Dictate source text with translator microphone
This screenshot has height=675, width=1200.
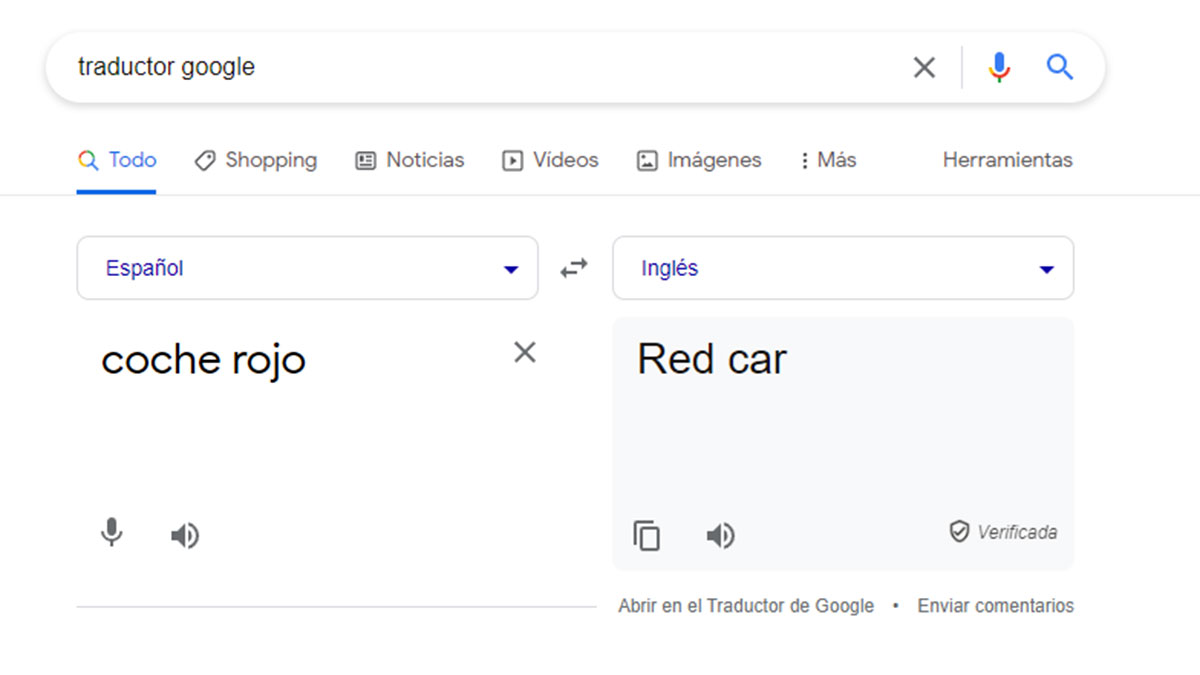click(x=112, y=534)
